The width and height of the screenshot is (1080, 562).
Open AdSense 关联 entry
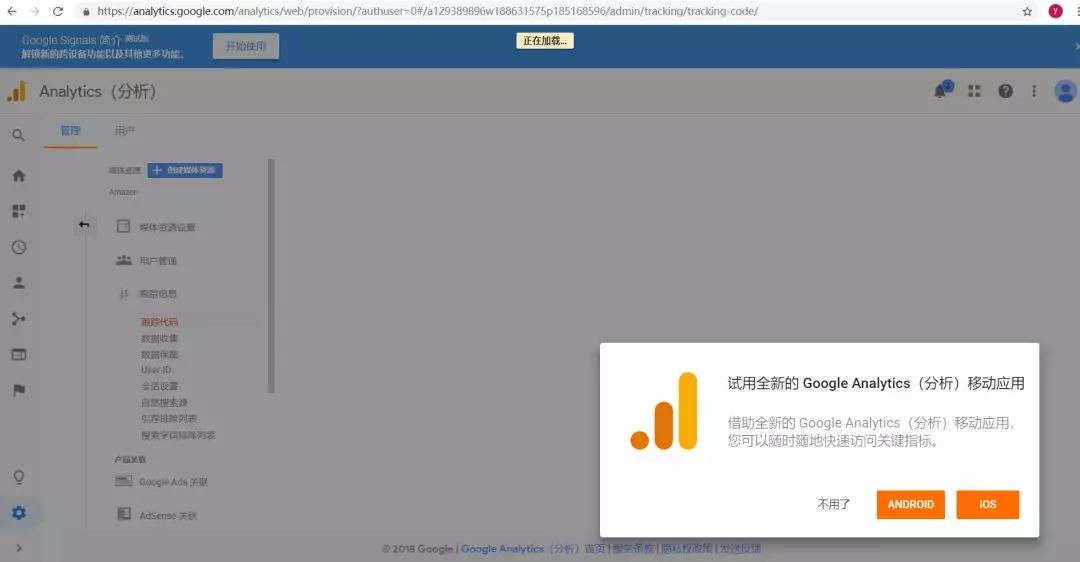pyautogui.click(x=167, y=515)
